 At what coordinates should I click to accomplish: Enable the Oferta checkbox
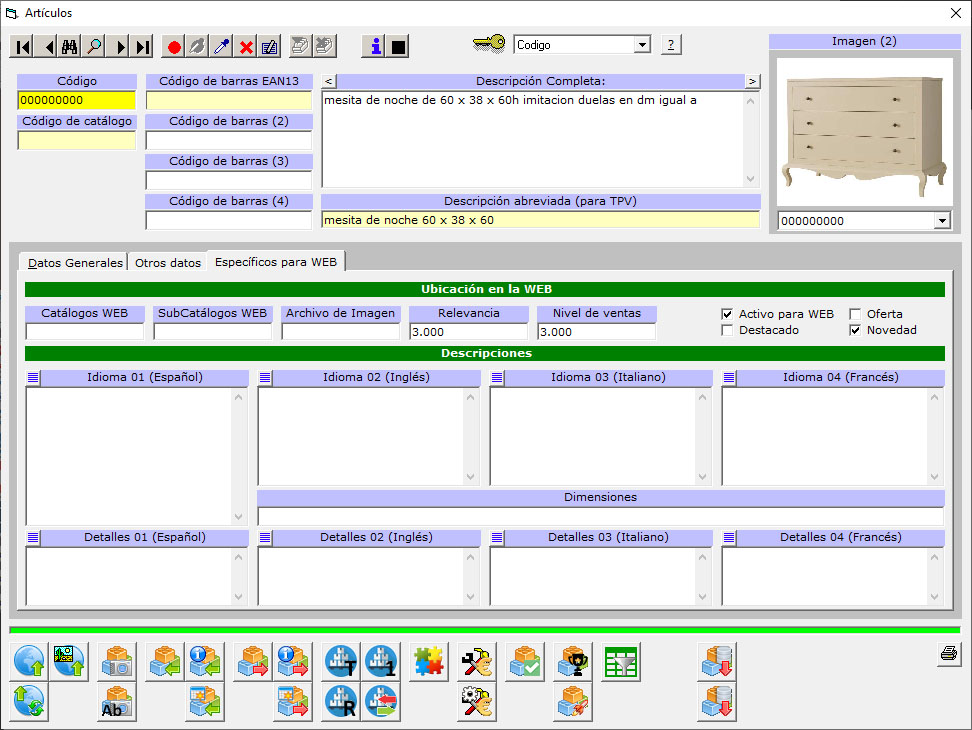[855, 314]
